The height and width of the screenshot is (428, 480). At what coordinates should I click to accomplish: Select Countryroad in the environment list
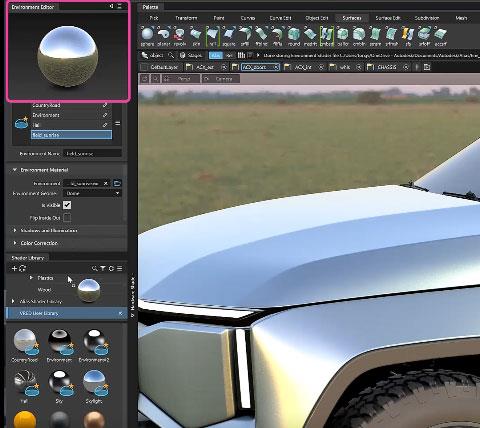pyautogui.click(x=72, y=105)
